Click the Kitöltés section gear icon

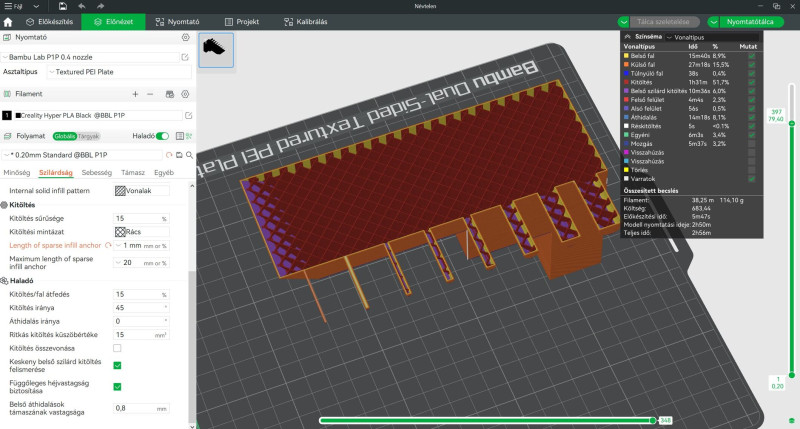click(x=4, y=205)
